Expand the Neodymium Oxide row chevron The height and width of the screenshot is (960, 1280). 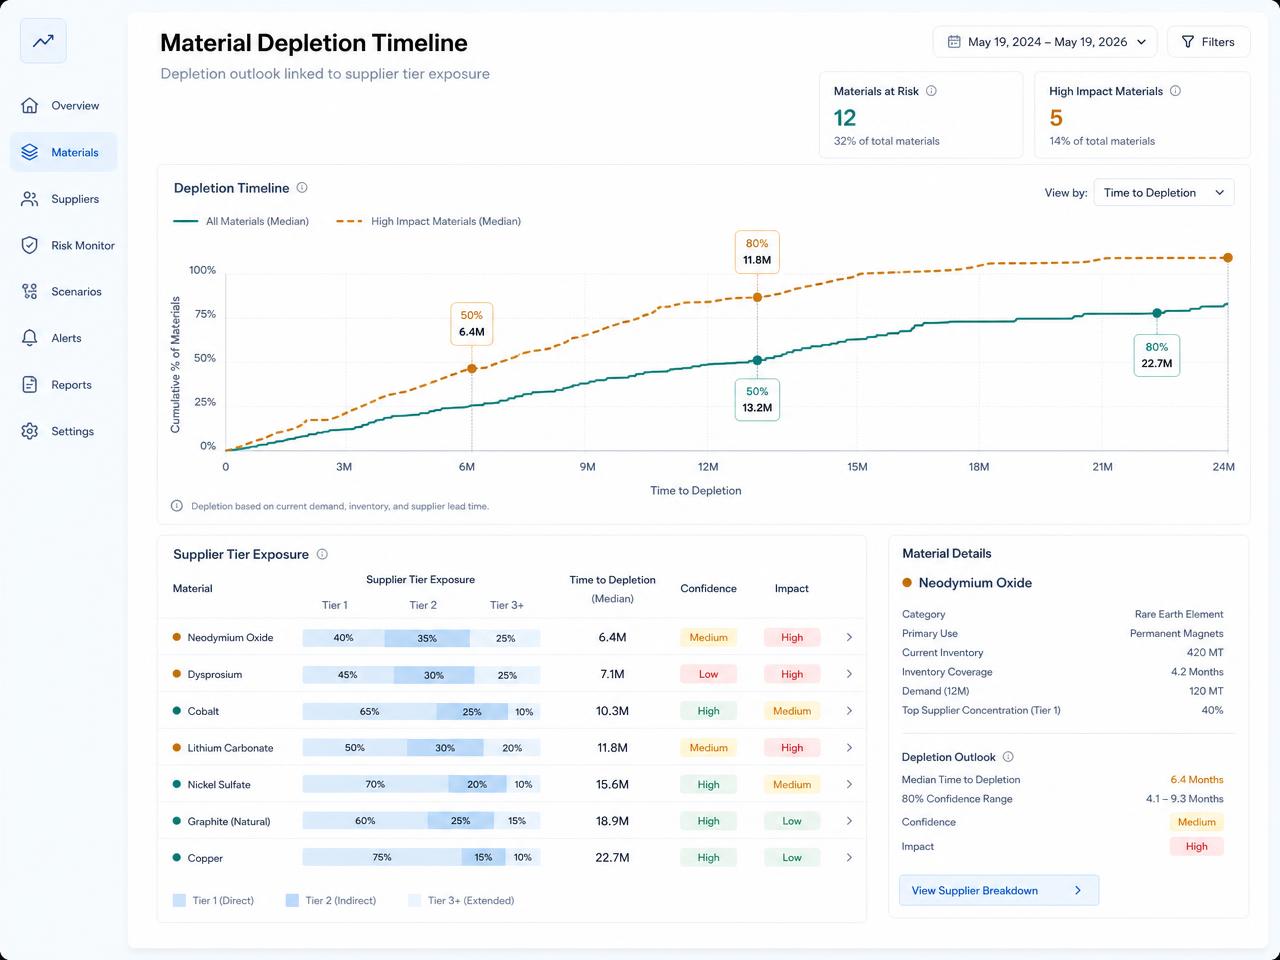coord(849,637)
